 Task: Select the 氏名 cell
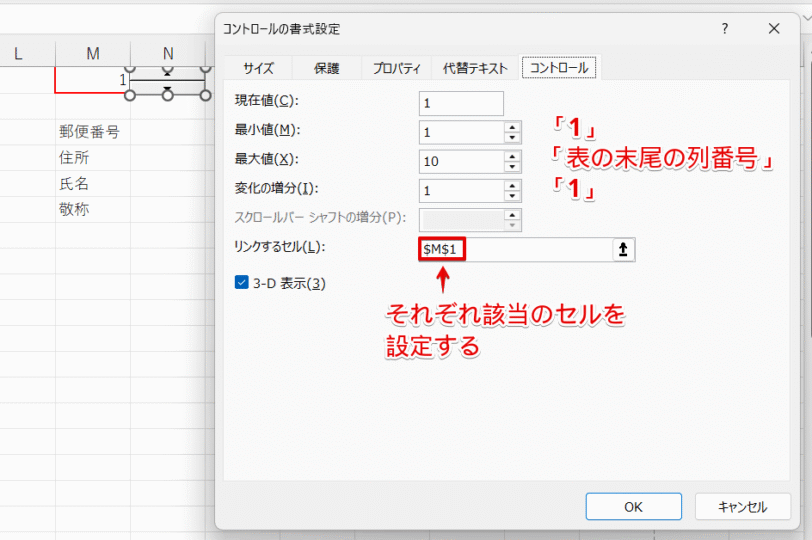click(x=93, y=183)
